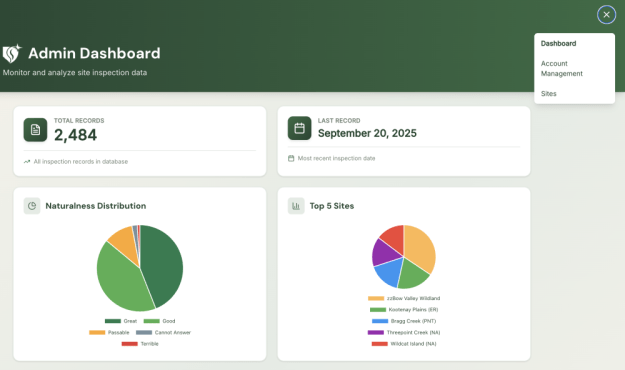Select the orange slice in Top 5 Sites pie
Viewport: 625px width, 370px height.
click(420, 247)
